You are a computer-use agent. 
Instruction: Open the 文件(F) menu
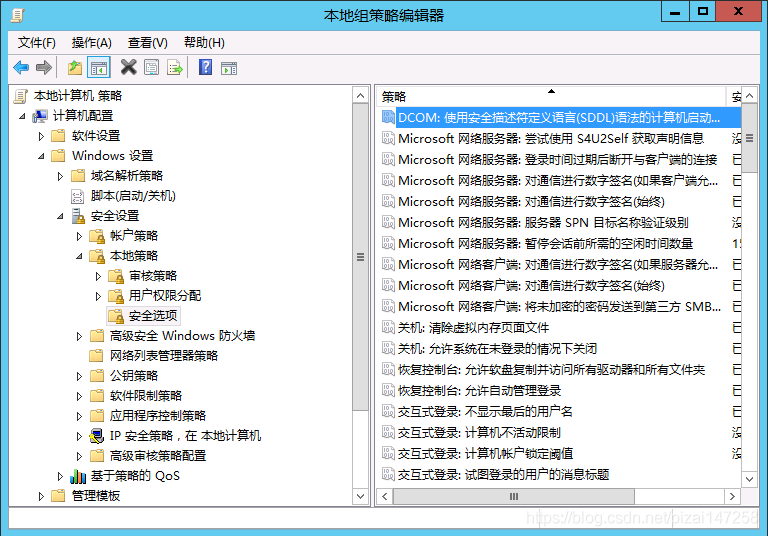click(x=37, y=42)
